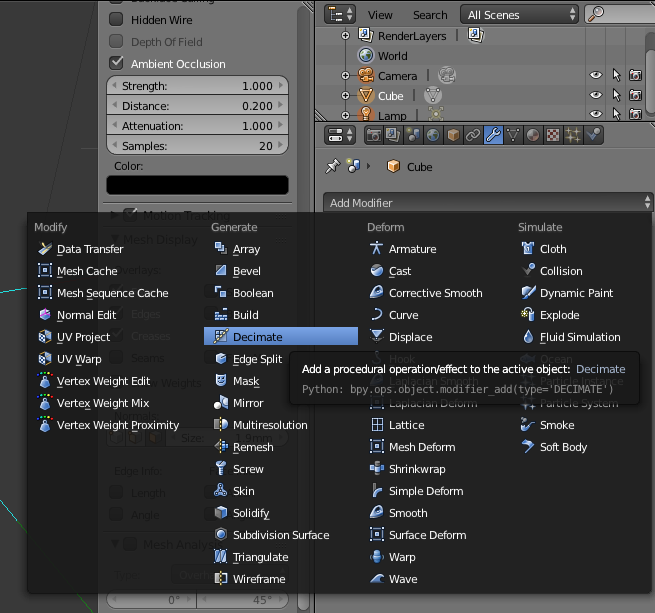Screen dimensions: 655x613
Task: Toggle Lamp renderability camera icon in the outliner
Action: point(635,114)
